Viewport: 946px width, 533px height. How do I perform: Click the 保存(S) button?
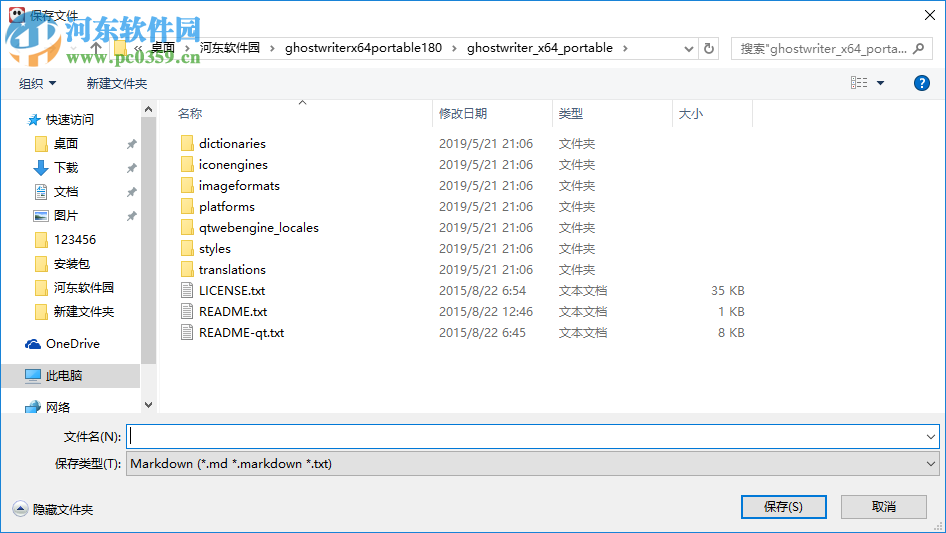(x=783, y=506)
